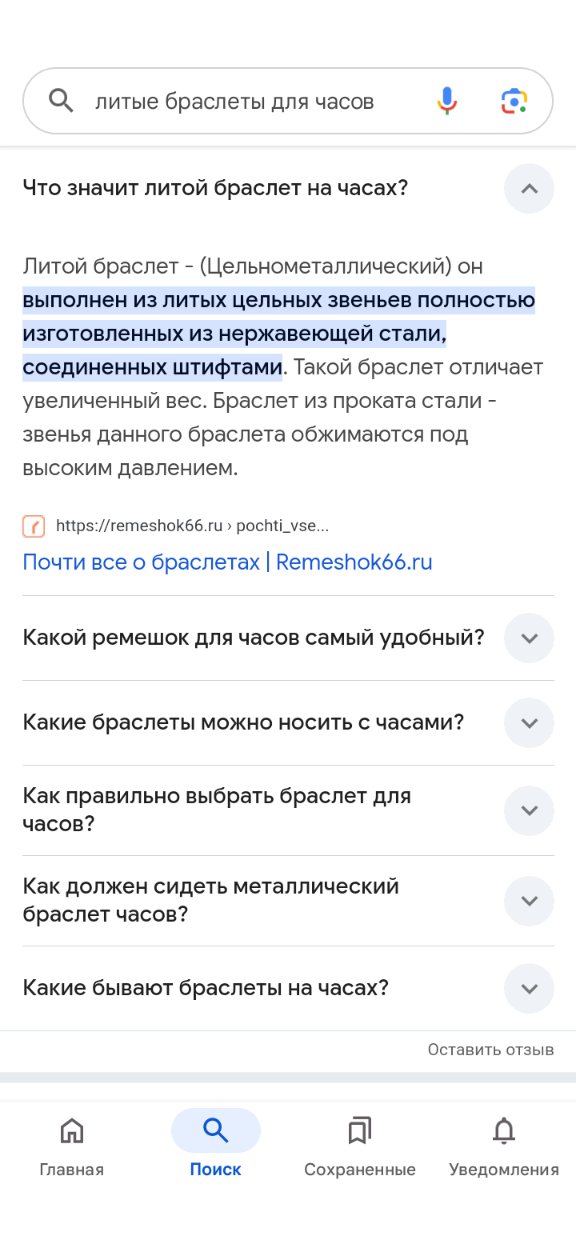The height and width of the screenshot is (1248, 576).
Task: Switch to the Сохраненные tab label
Action: (x=360, y=1169)
